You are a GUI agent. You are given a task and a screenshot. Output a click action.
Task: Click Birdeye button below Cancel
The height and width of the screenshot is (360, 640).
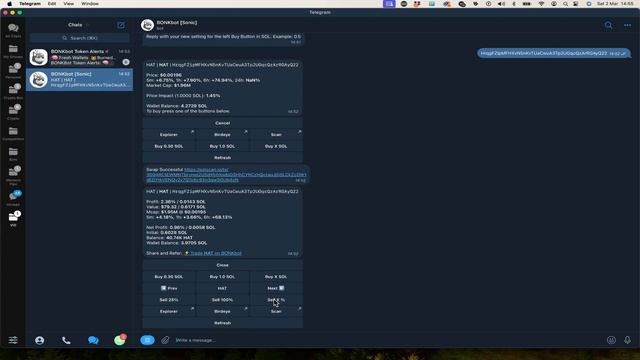click(x=222, y=134)
